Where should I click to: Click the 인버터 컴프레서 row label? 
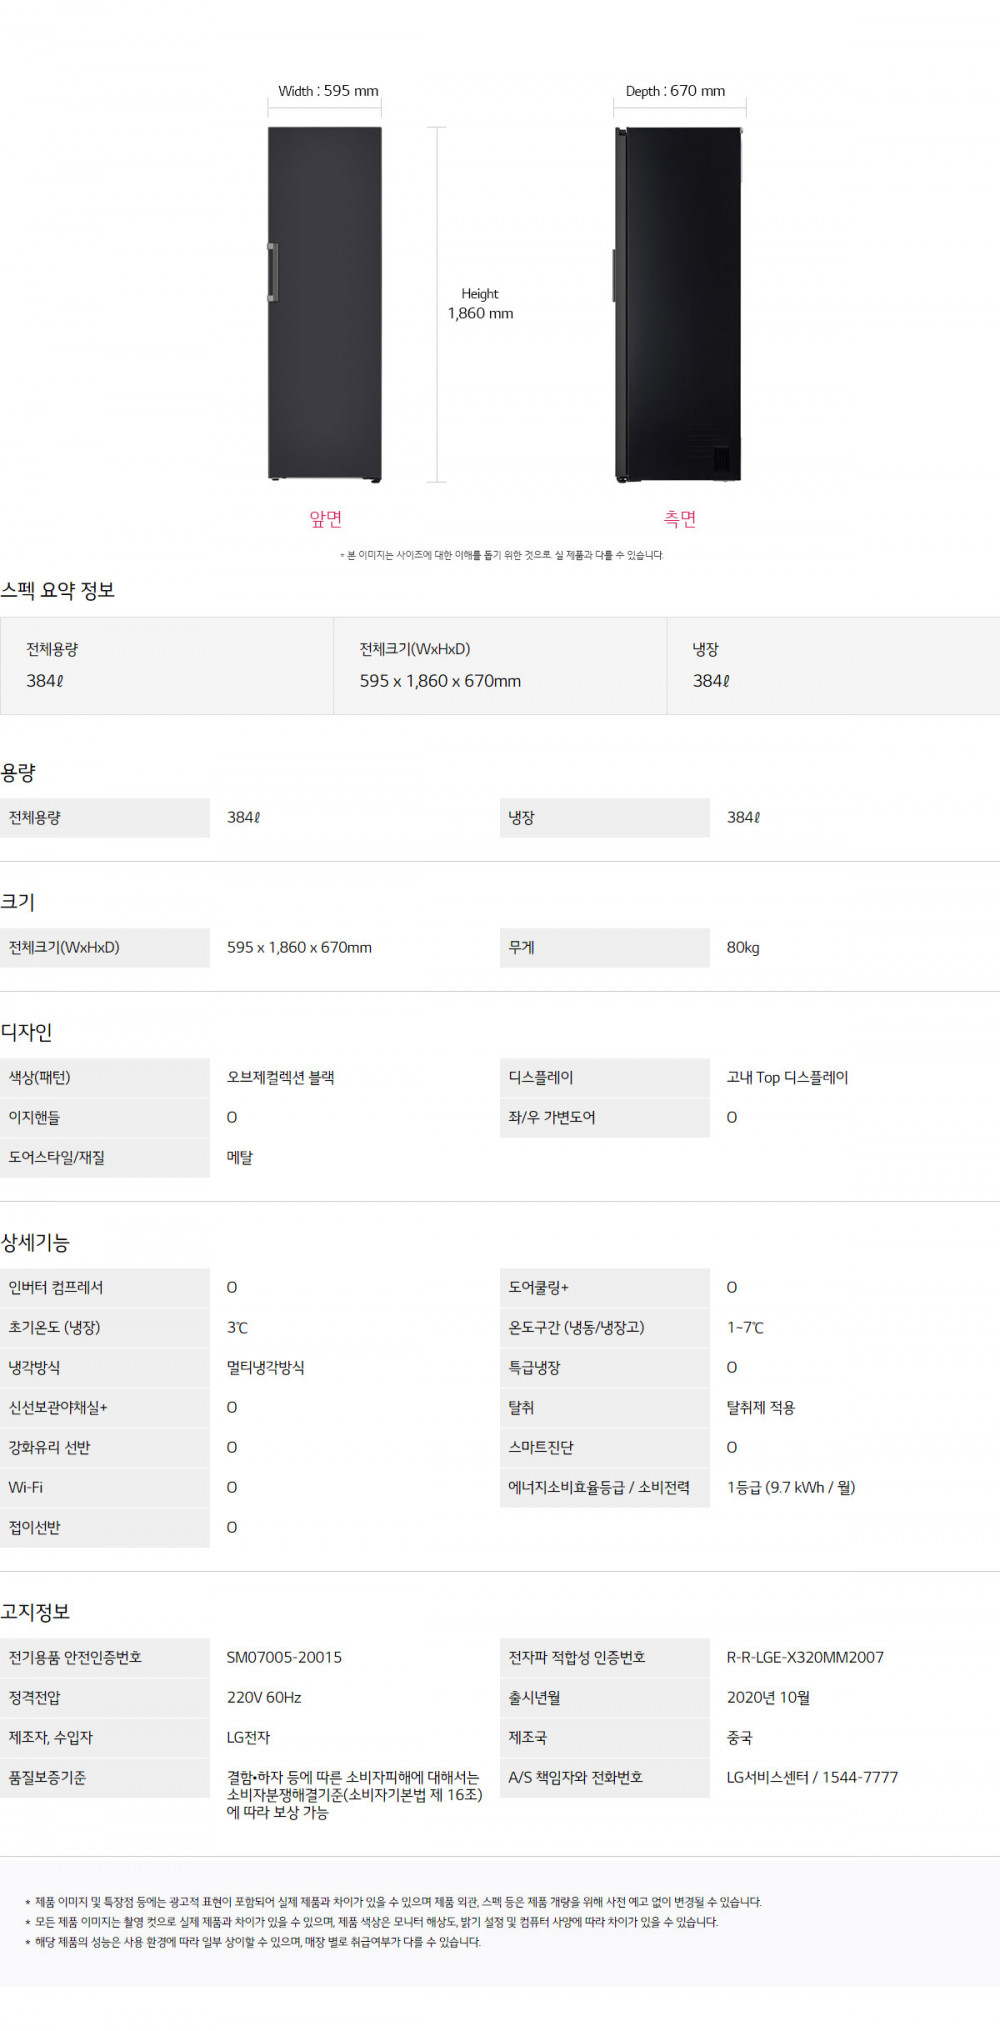pyautogui.click(x=56, y=1287)
